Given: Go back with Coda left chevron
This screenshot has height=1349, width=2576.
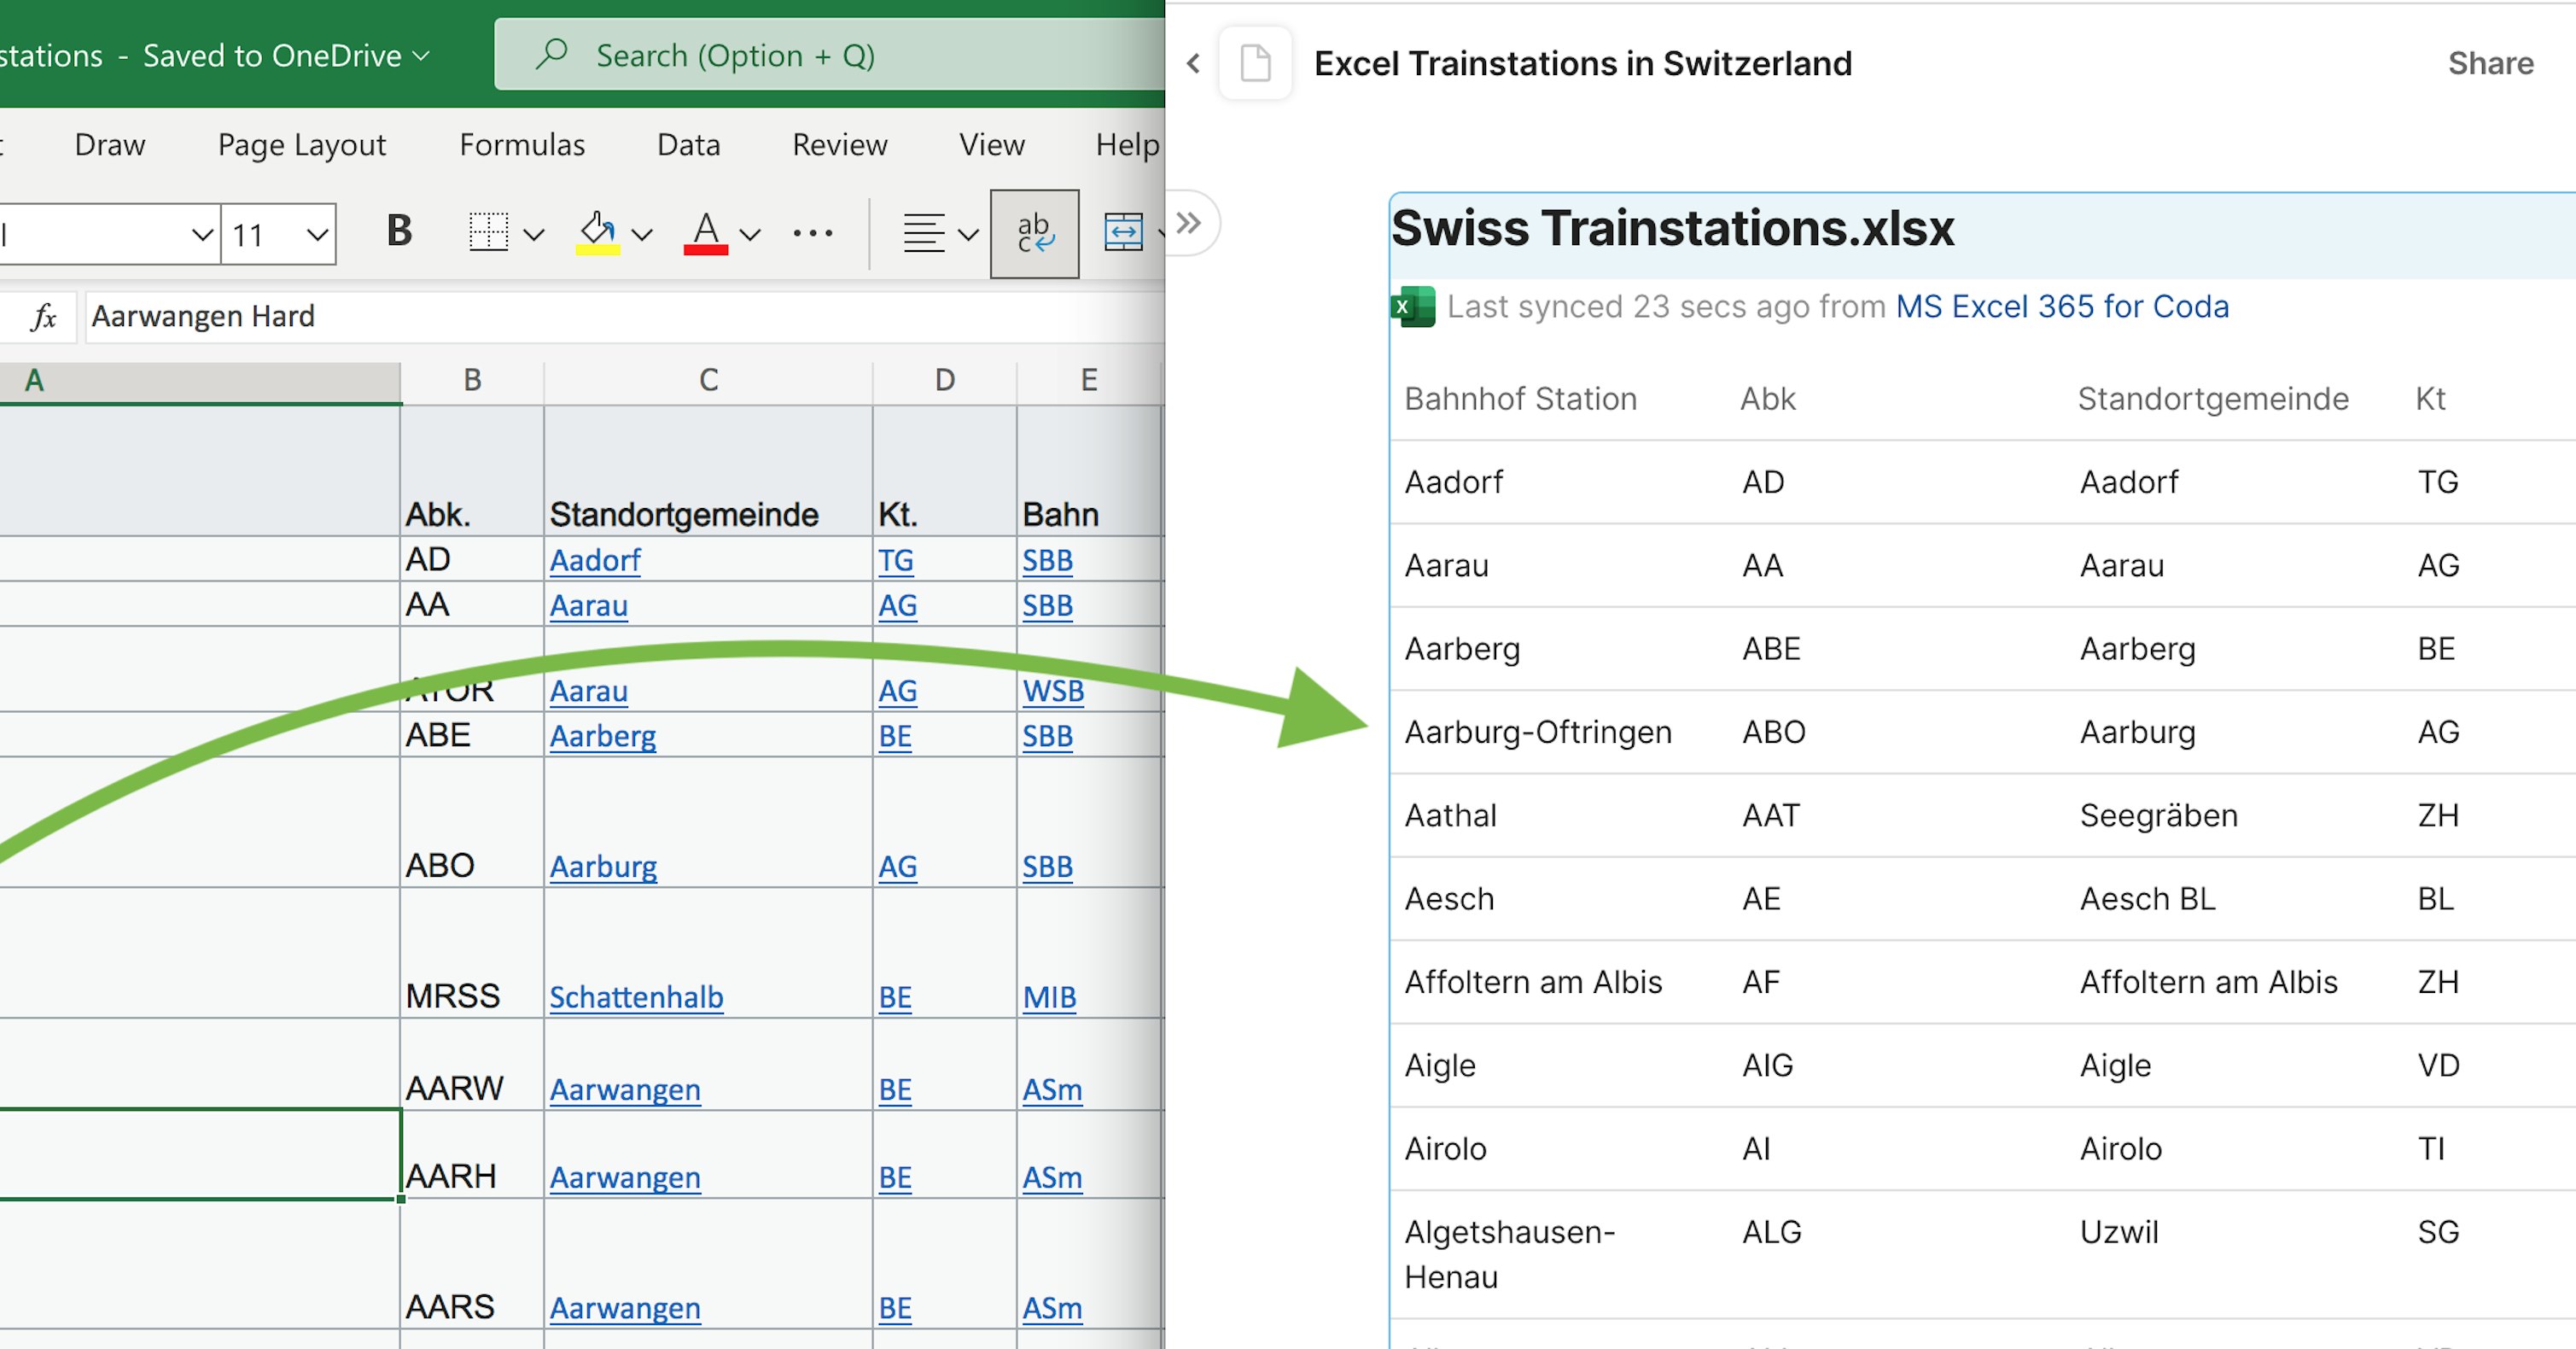Looking at the screenshot, I should click(x=1193, y=64).
